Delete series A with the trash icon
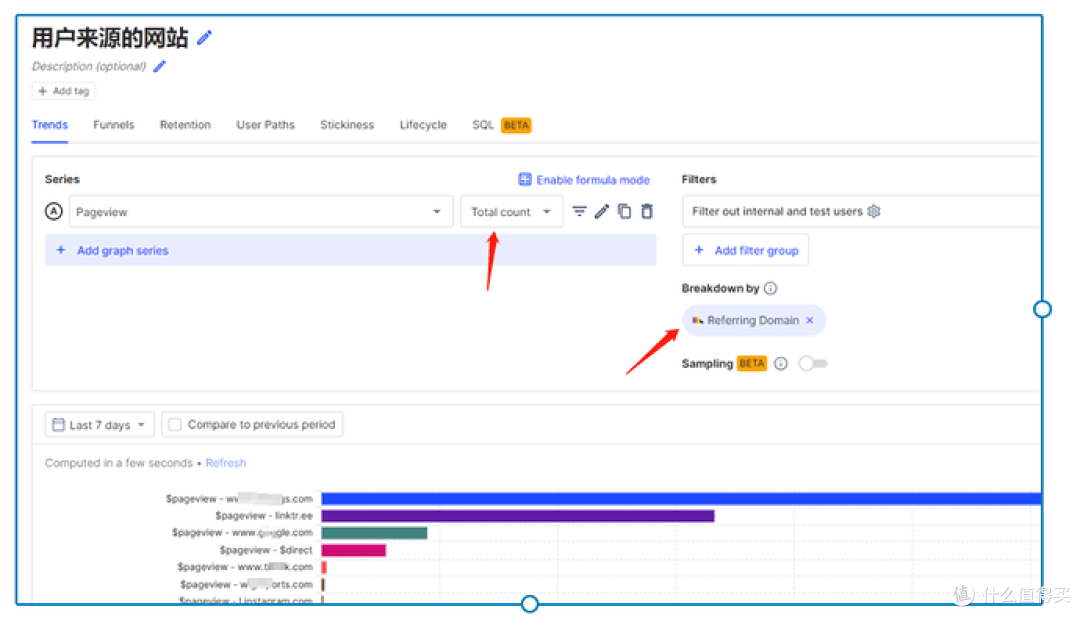Viewport: 1080px width, 617px height. 647,211
